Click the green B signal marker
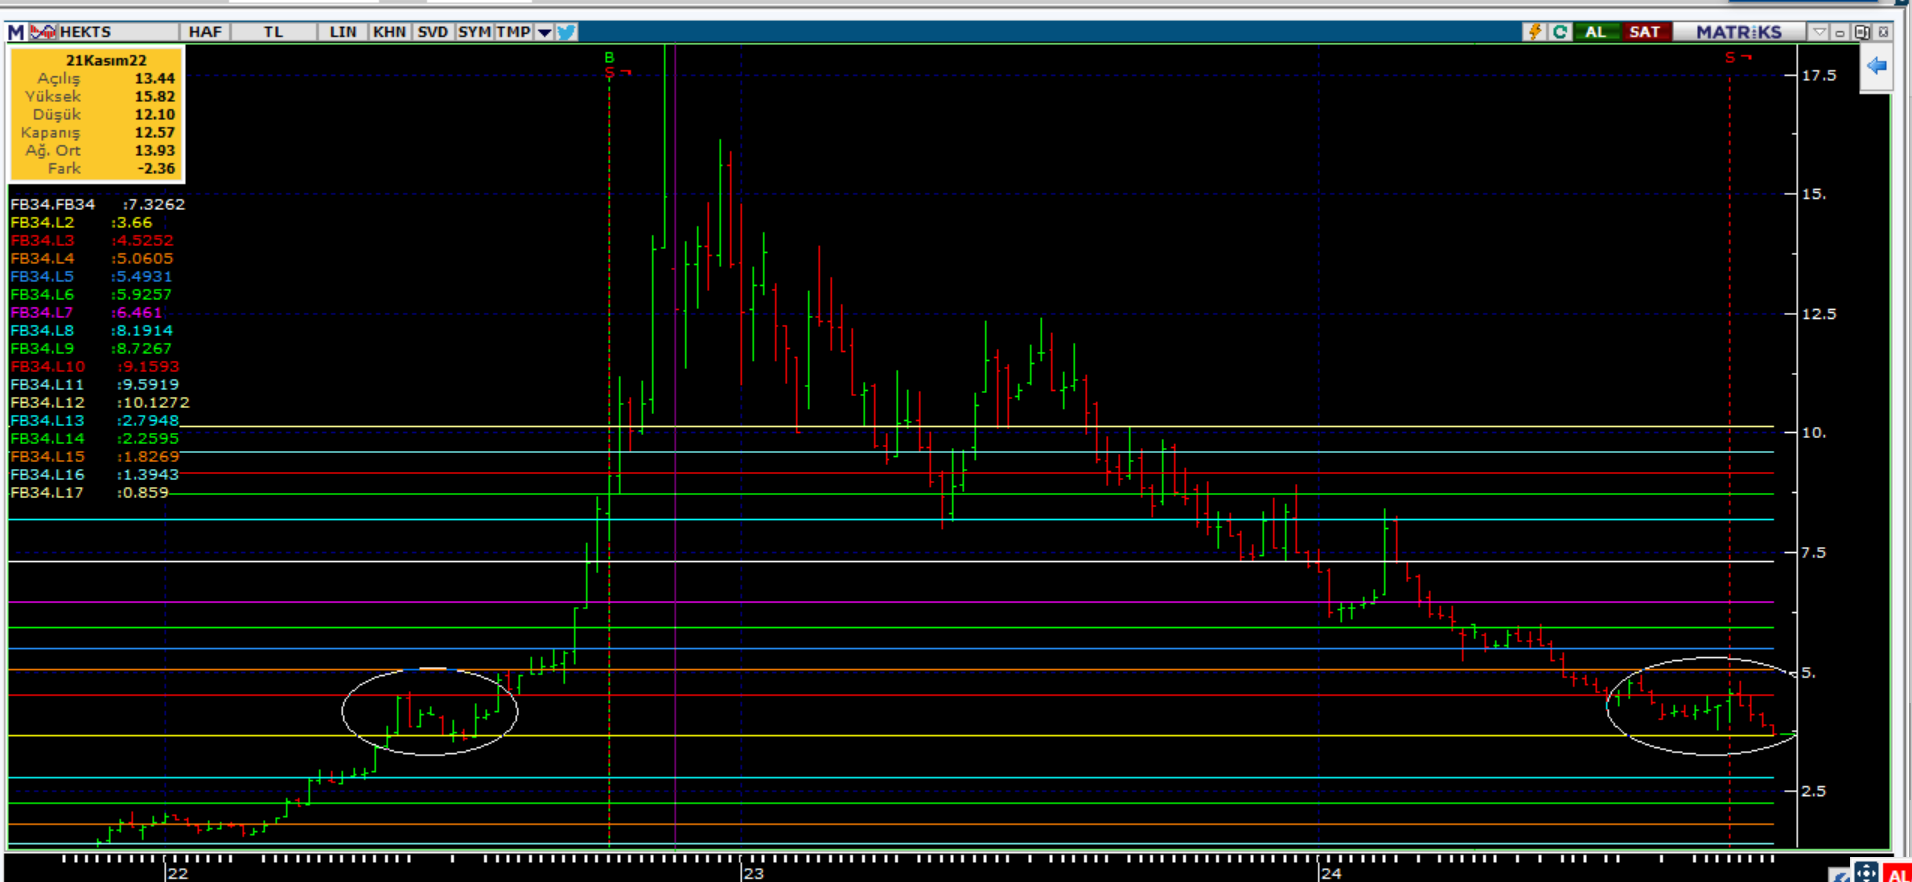The width and height of the screenshot is (1912, 882). tap(609, 57)
